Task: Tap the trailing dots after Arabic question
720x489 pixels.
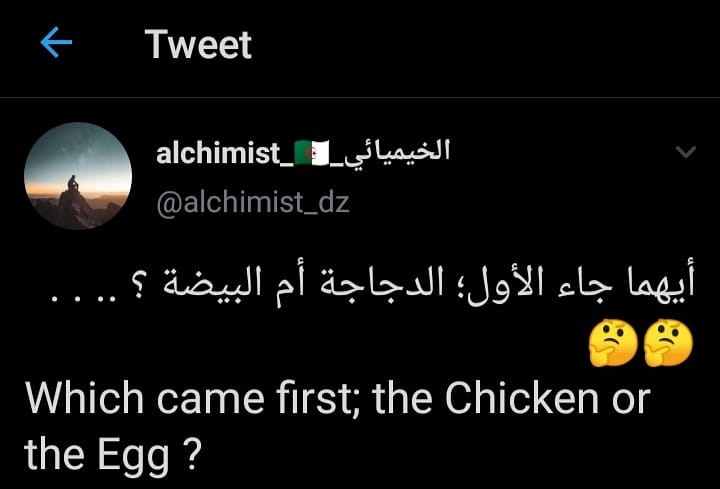Action: click(x=84, y=298)
